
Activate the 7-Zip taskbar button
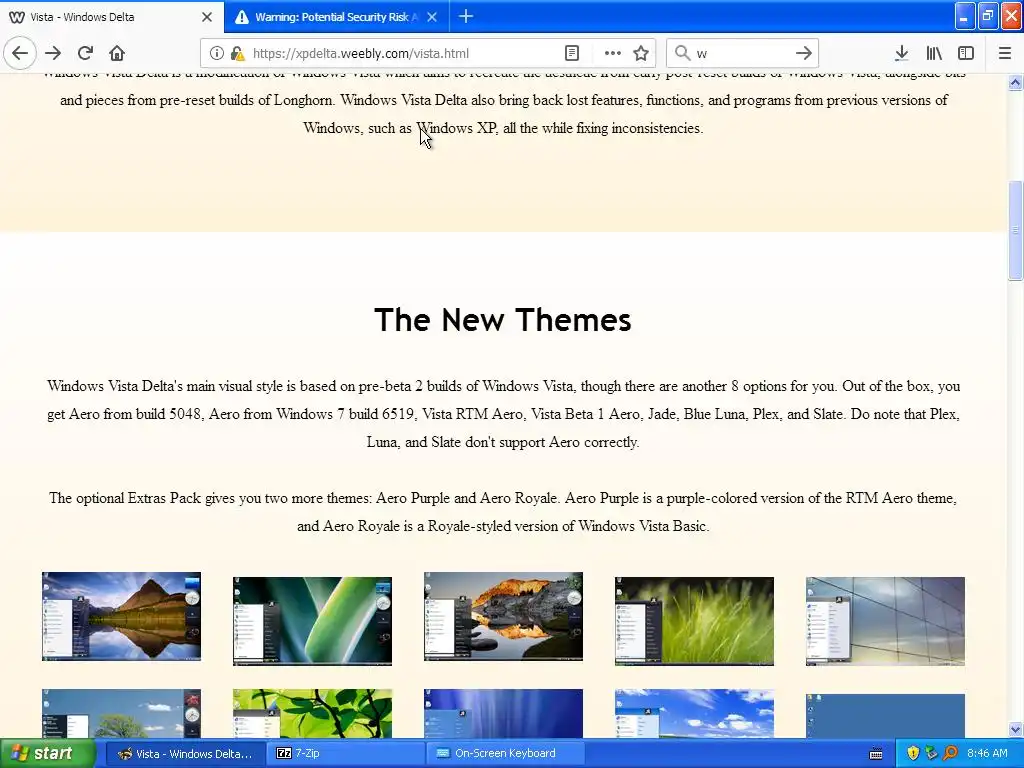point(345,754)
